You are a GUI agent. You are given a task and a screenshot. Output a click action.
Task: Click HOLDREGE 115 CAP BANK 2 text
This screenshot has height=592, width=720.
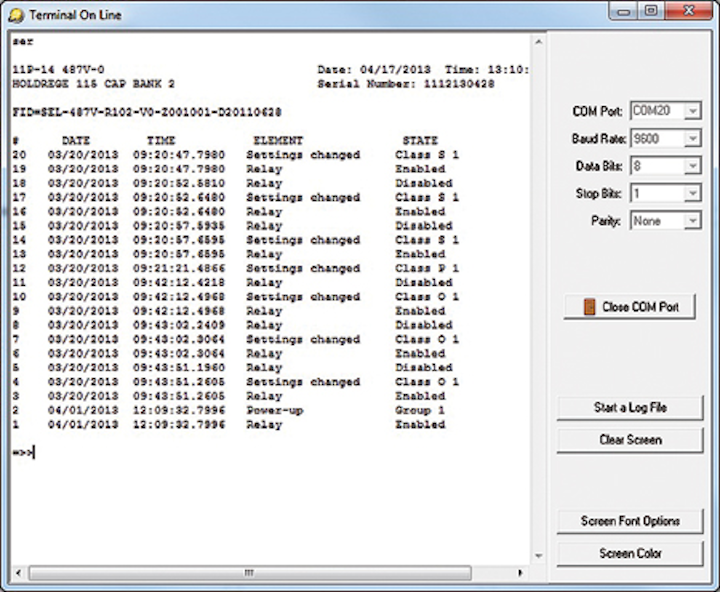pos(93,84)
